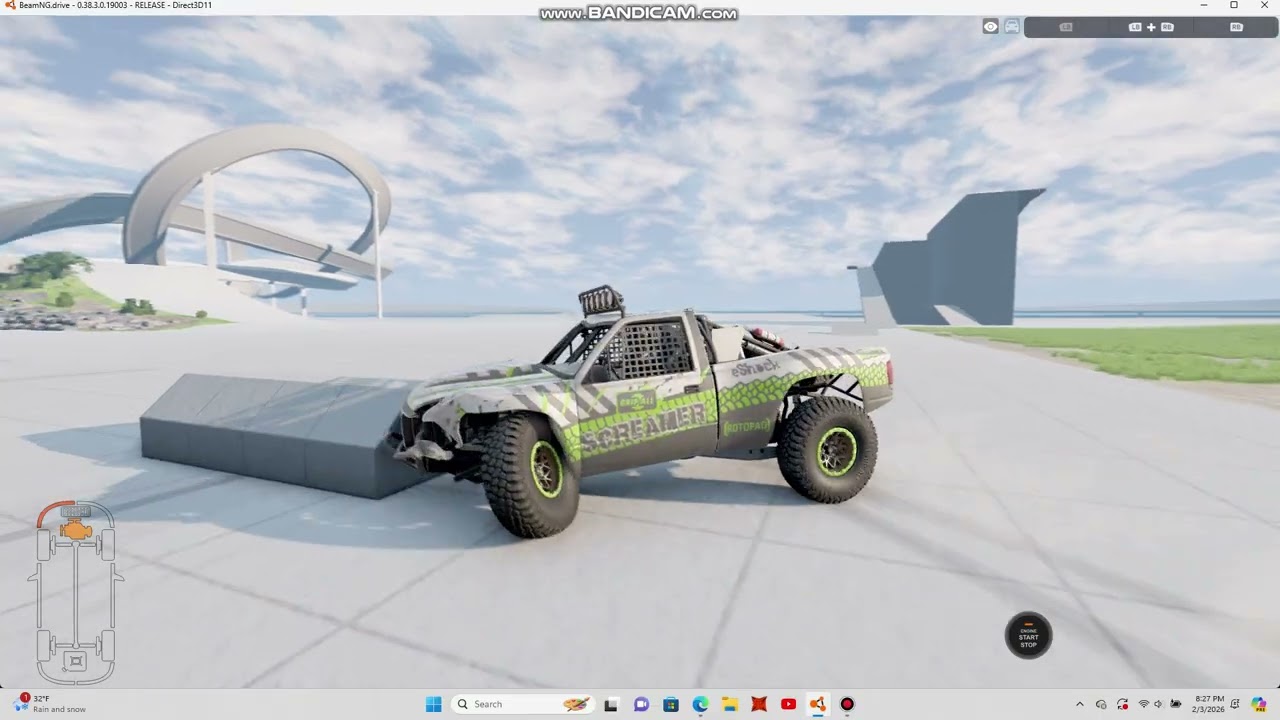Expand the hidden system tray icons

click(1079, 704)
